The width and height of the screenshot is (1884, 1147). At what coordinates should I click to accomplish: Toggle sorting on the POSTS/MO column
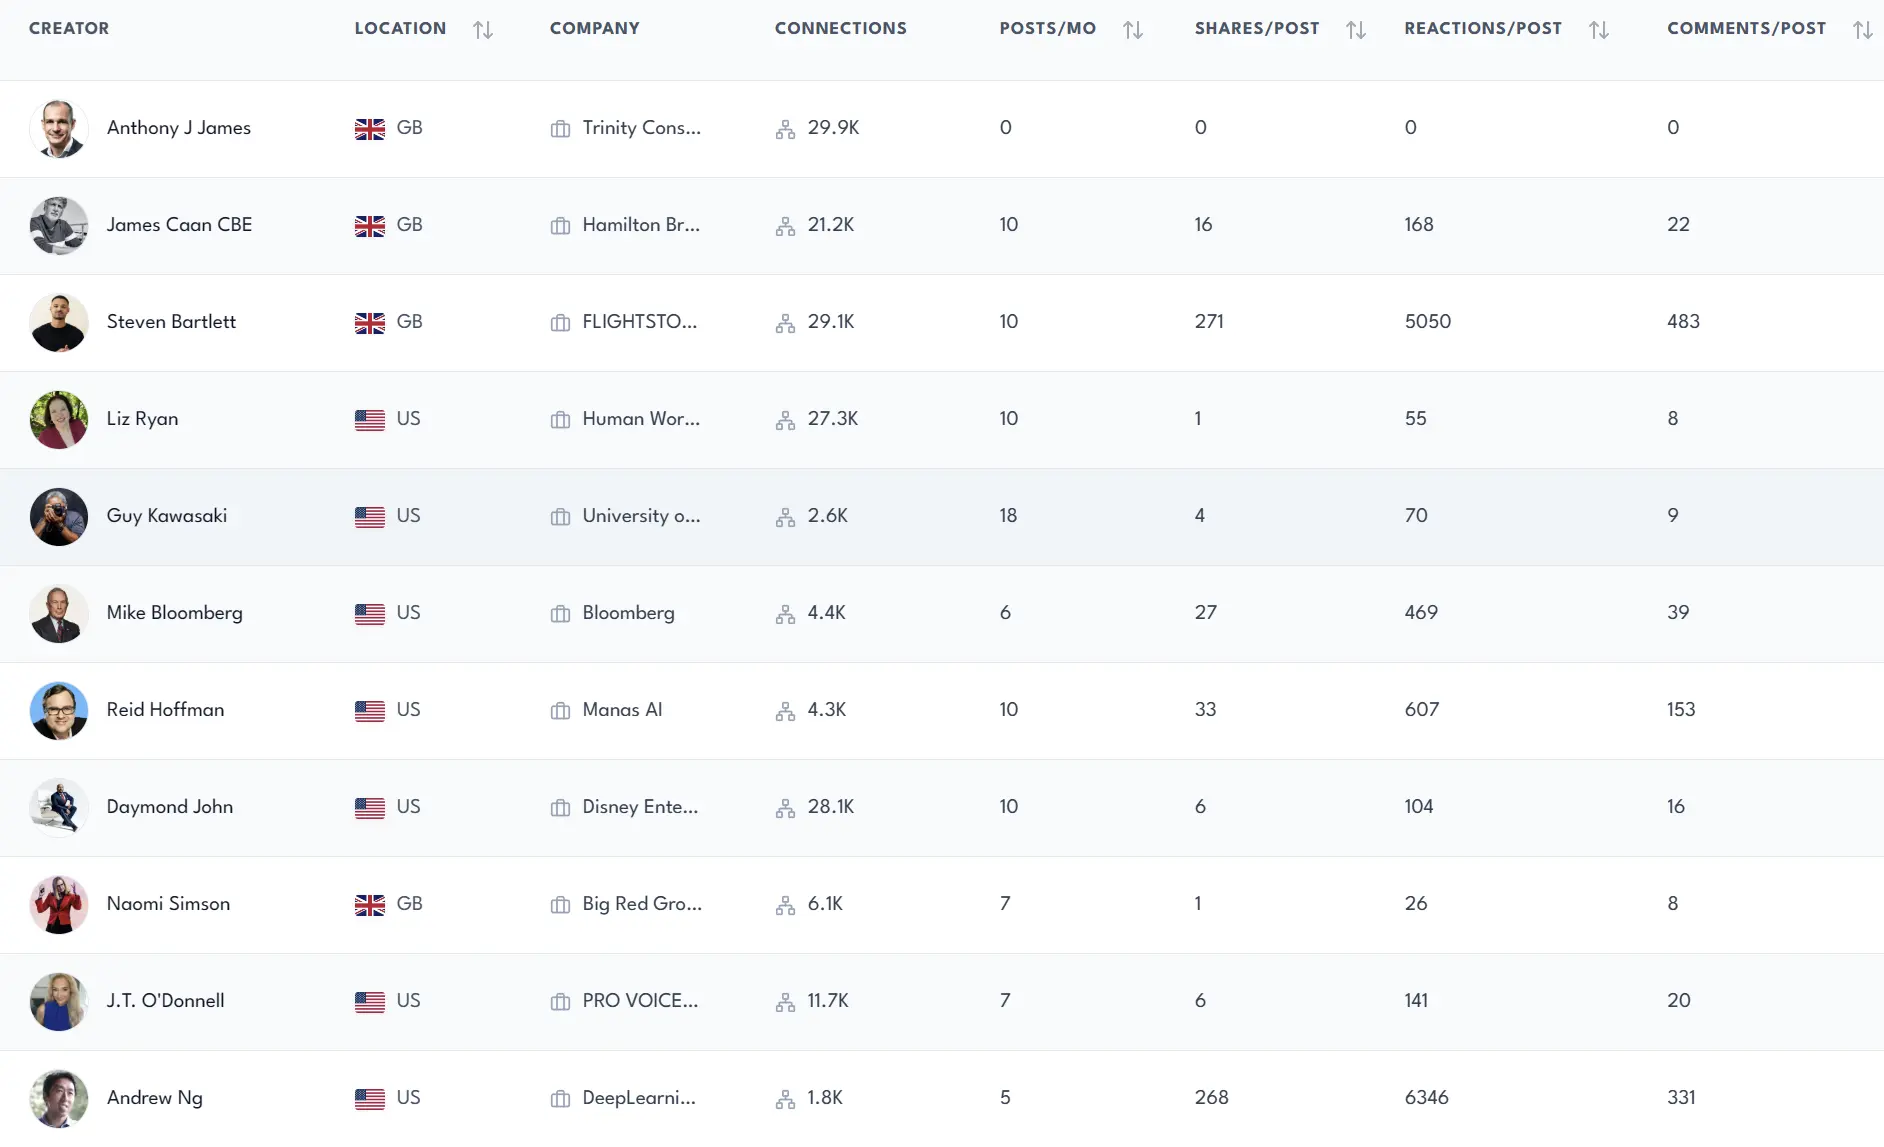tap(1134, 30)
